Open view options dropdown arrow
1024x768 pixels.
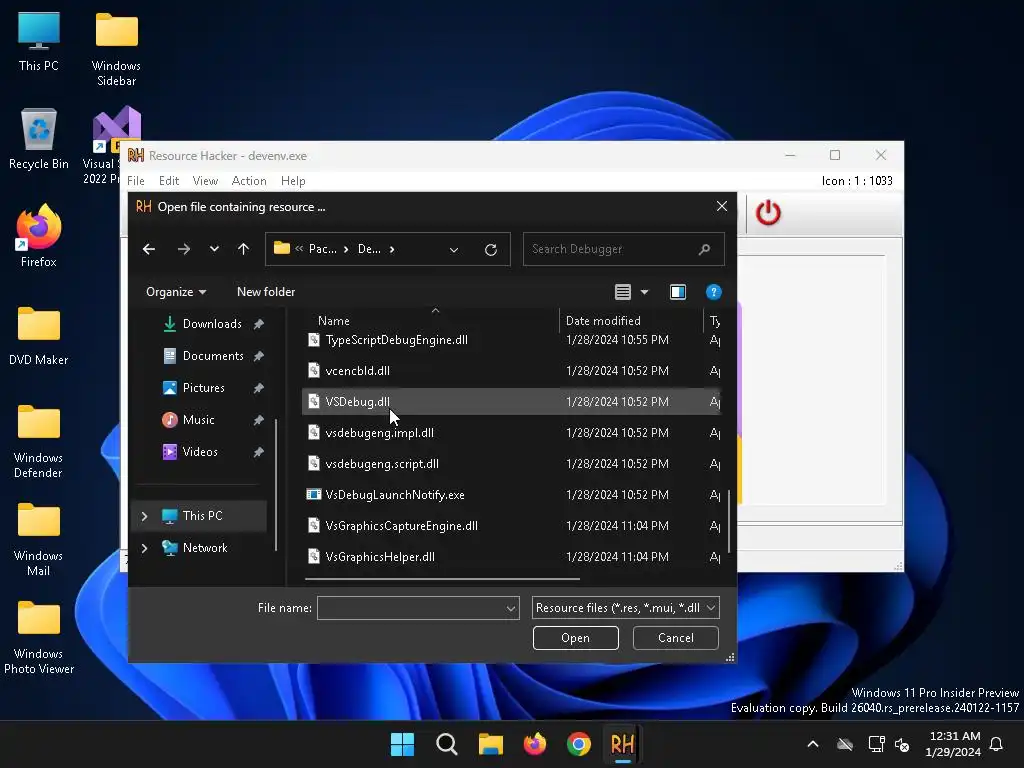pyautogui.click(x=645, y=292)
